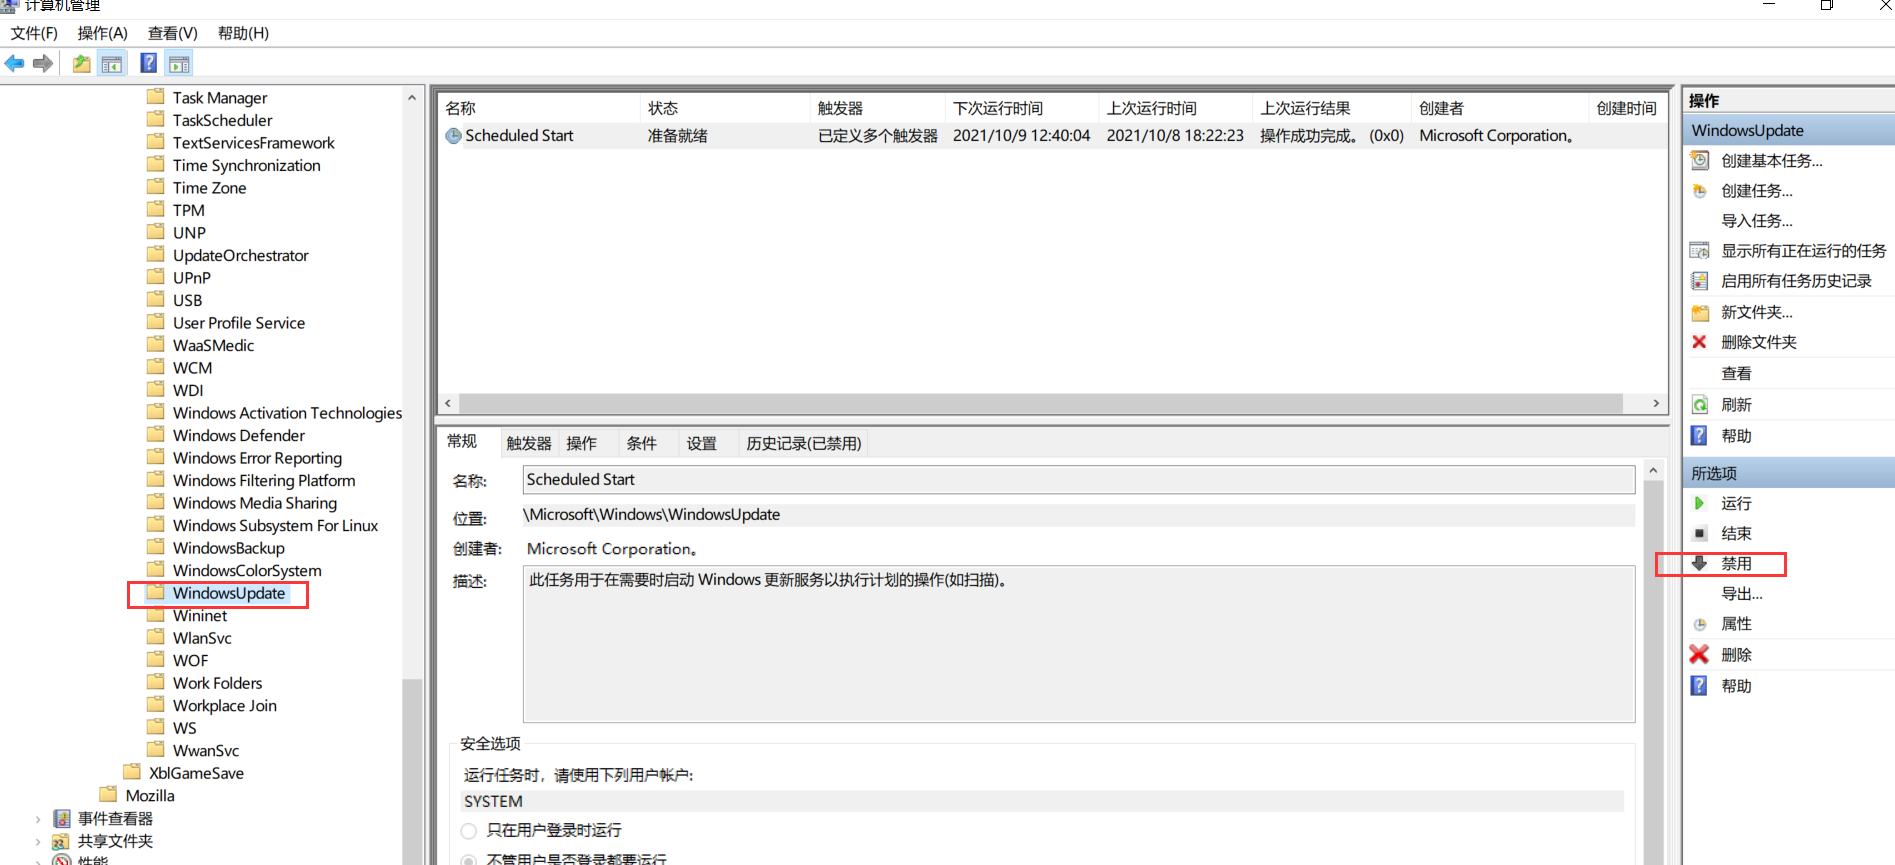Click Delete Folder (删除文件夹) action
Viewport: 1895px width, 865px height.
[x=1758, y=342]
